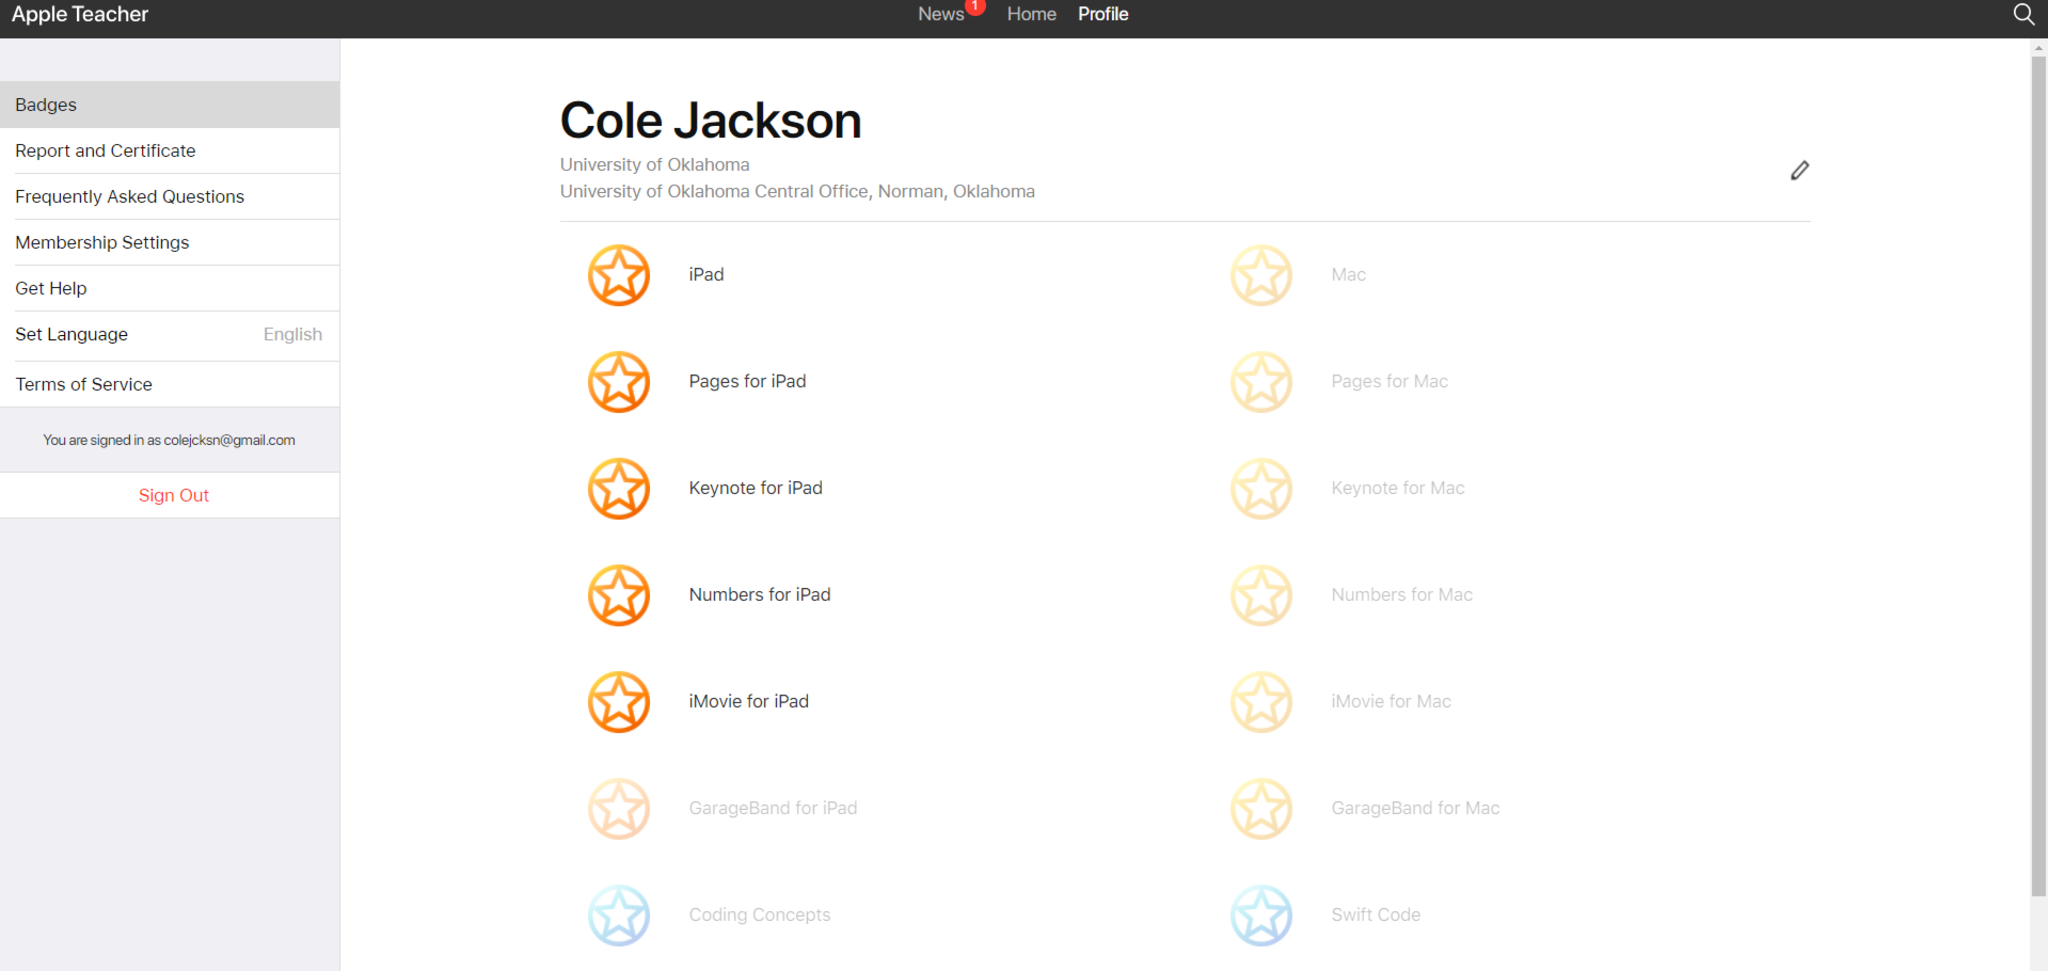The width and height of the screenshot is (2048, 971).
Task: Click the search magnifier icon
Action: (x=2023, y=14)
